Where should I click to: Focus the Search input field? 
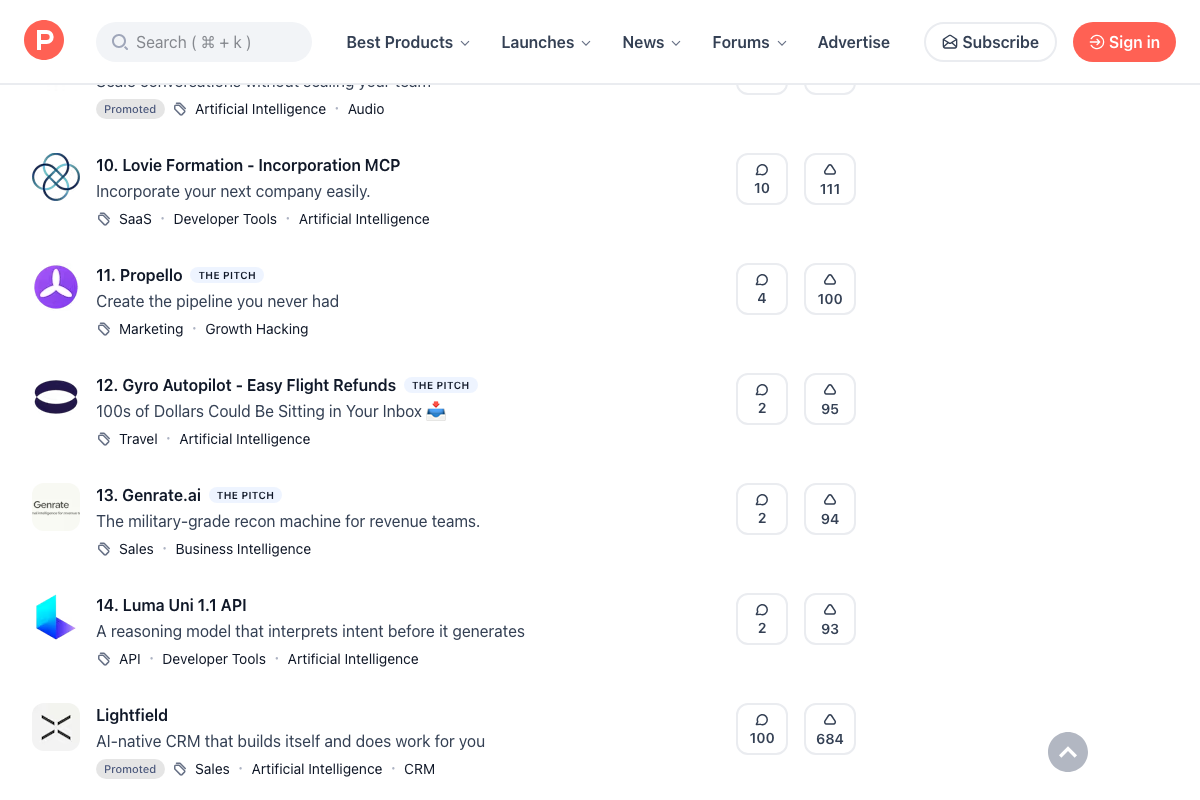point(204,42)
